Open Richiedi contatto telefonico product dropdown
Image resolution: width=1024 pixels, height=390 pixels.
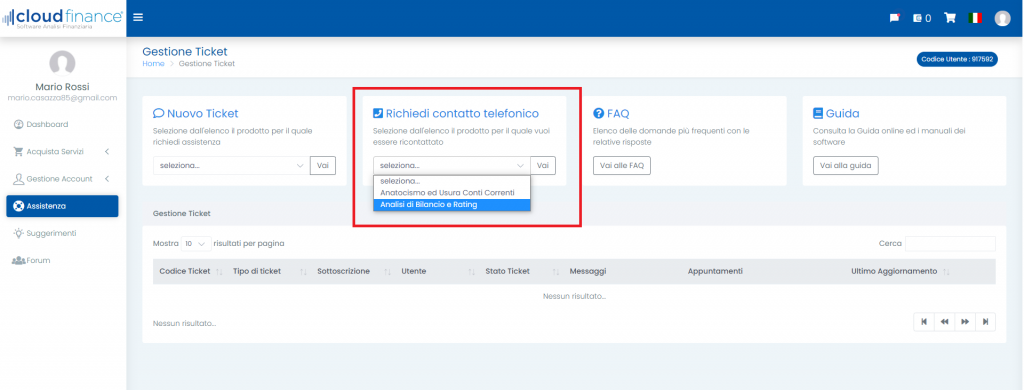pos(451,166)
